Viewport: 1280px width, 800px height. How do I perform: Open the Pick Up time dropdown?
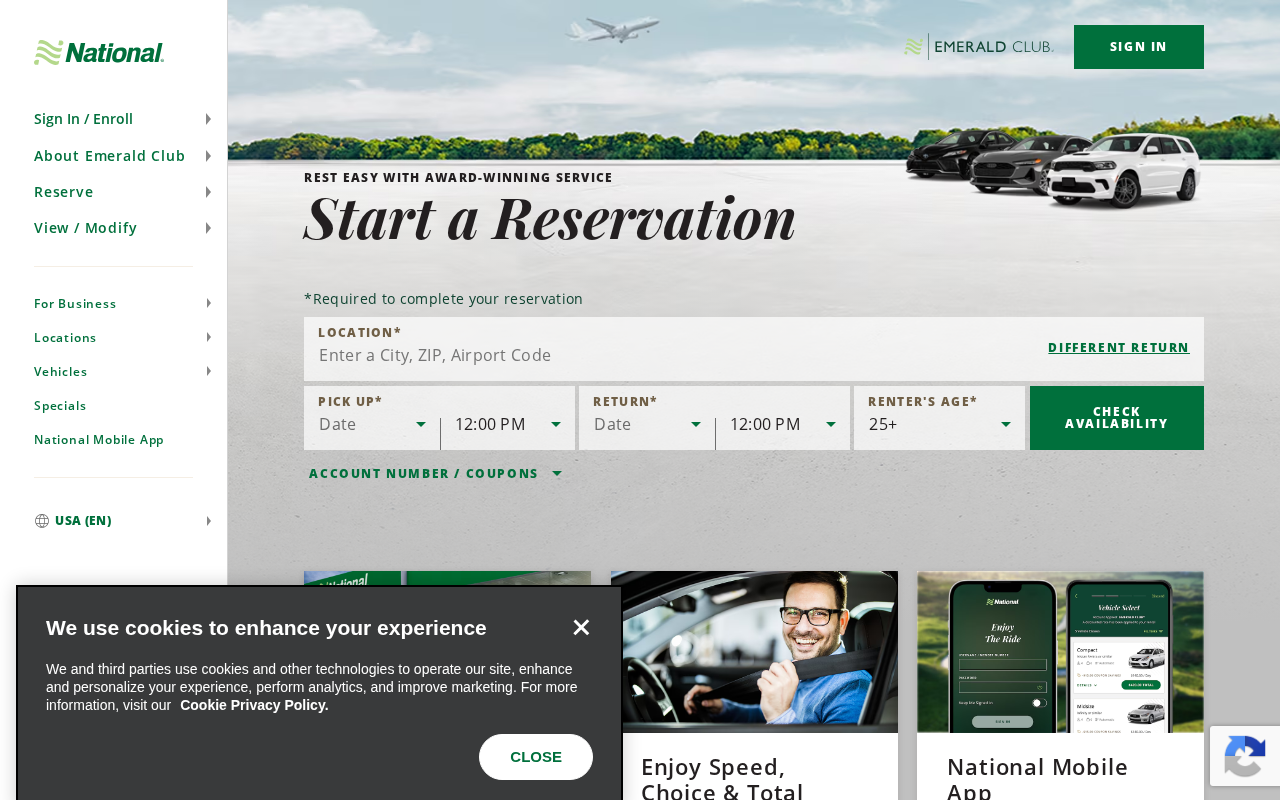point(508,424)
